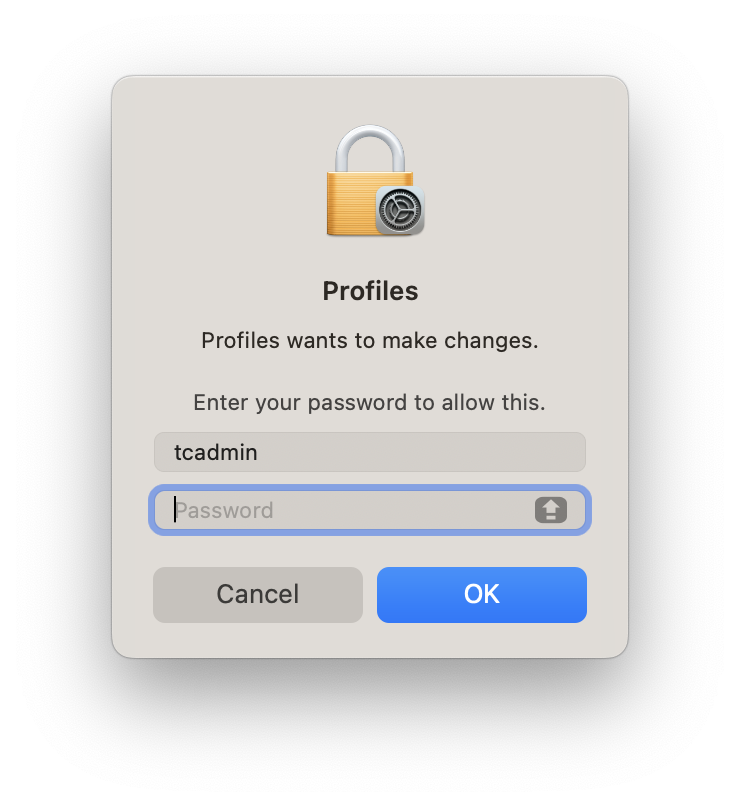Click the word "tcadmin" in the username box
Viewport: 740px width, 806px height.
[x=216, y=452]
